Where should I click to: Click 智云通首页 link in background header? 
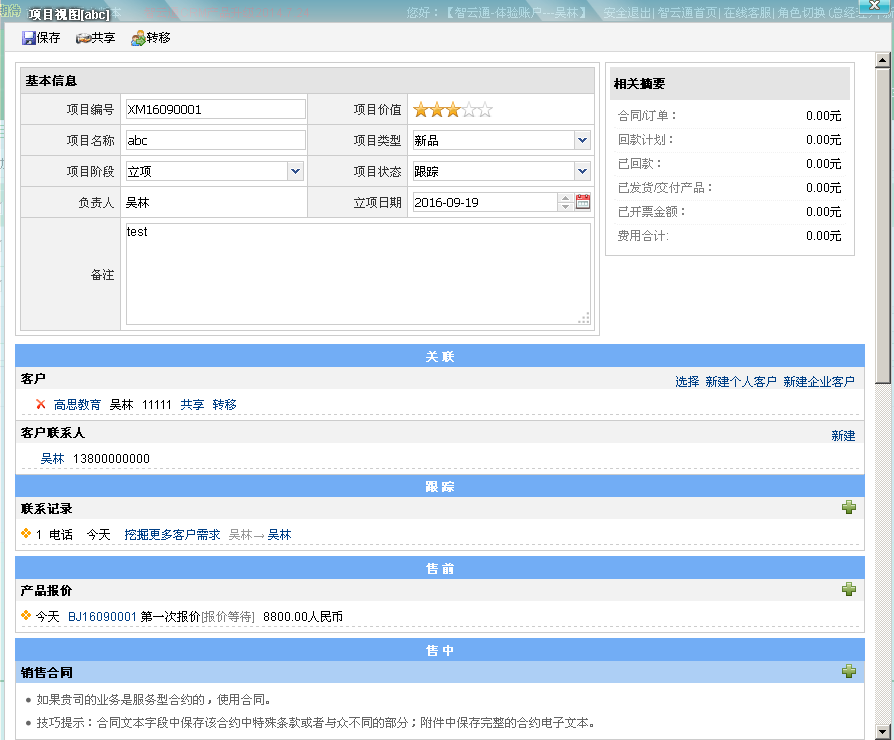coord(687,13)
